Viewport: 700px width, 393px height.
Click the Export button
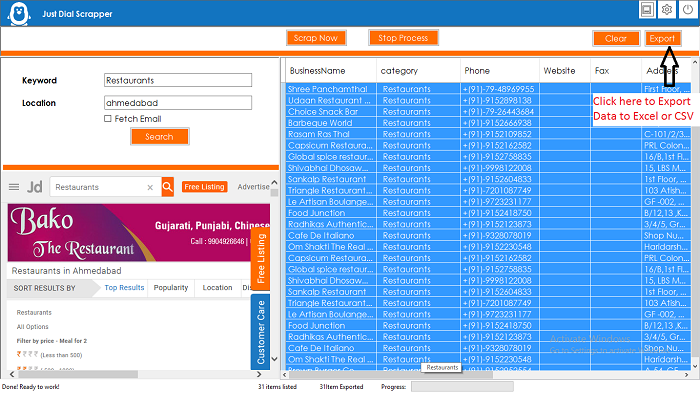662,38
